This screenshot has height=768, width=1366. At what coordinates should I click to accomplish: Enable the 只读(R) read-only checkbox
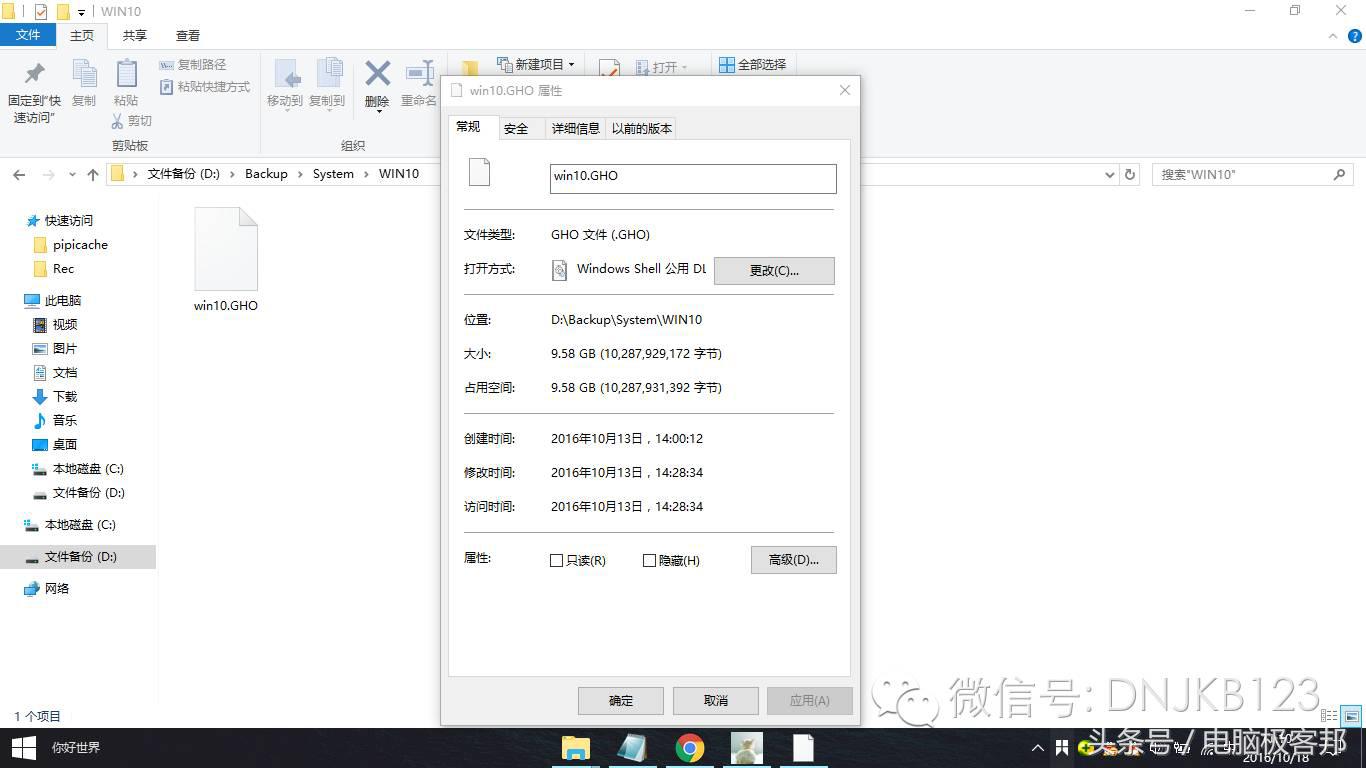pyautogui.click(x=557, y=561)
